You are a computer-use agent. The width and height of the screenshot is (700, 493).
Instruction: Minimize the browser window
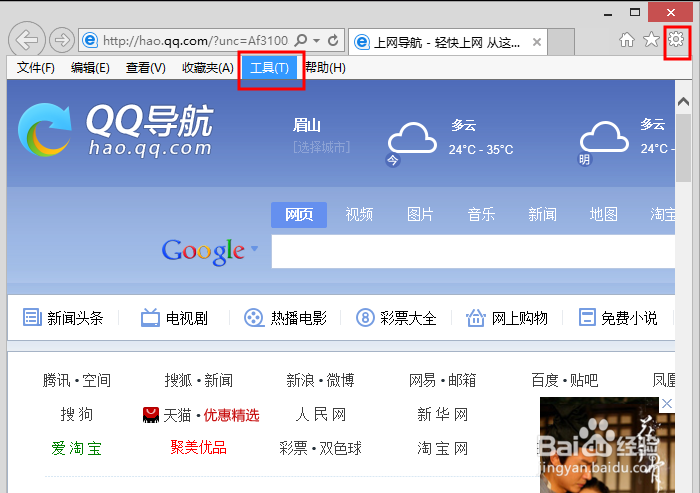click(x=608, y=13)
